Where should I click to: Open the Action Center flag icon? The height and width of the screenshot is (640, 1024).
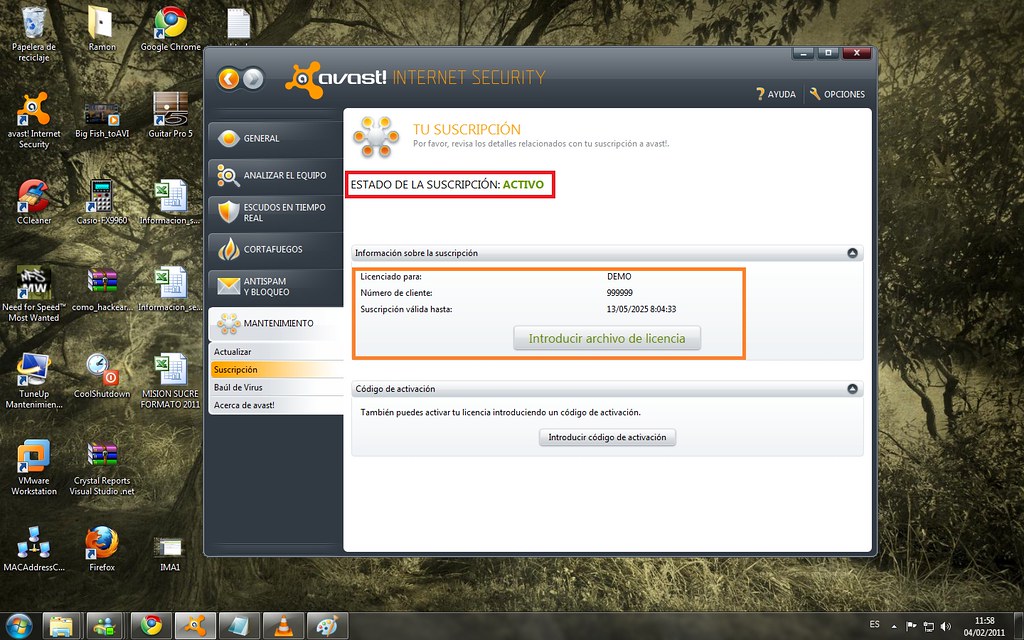[911, 627]
